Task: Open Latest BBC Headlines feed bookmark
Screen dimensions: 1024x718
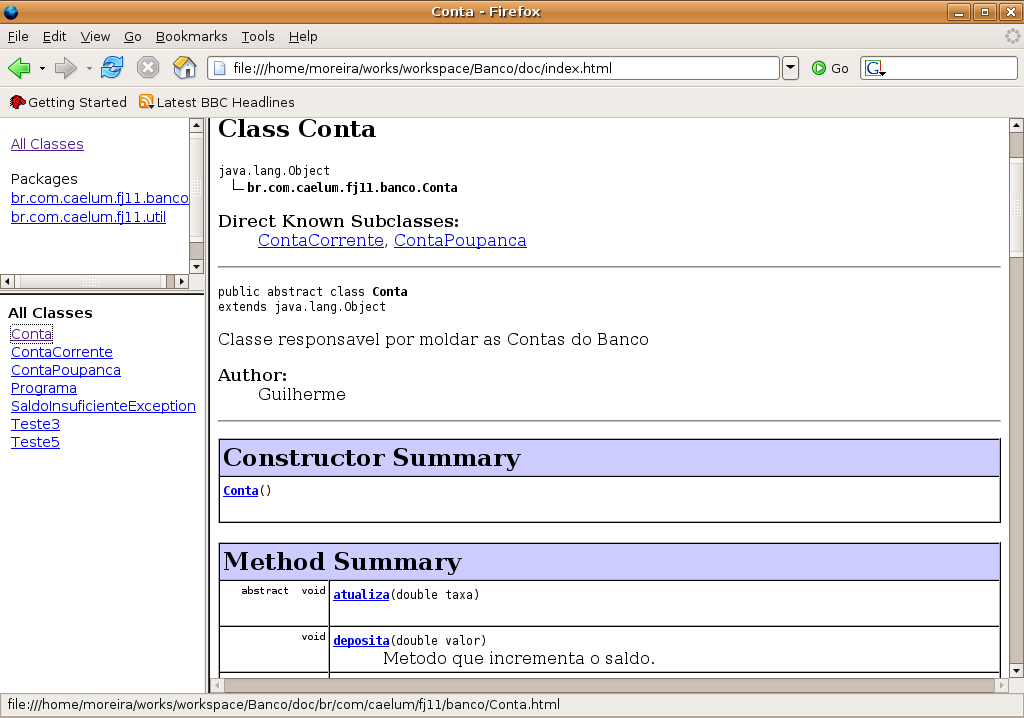Action: 216,102
